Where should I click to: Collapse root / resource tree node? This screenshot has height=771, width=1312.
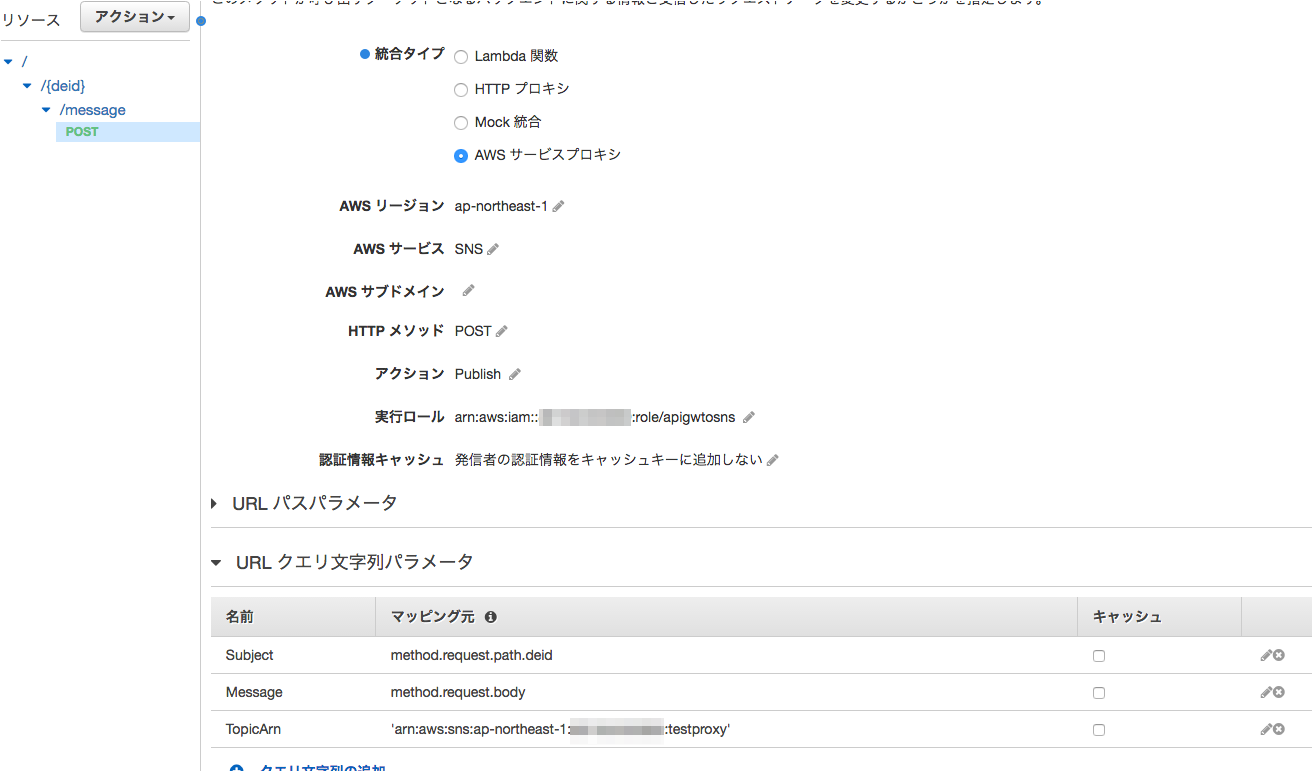coord(9,62)
